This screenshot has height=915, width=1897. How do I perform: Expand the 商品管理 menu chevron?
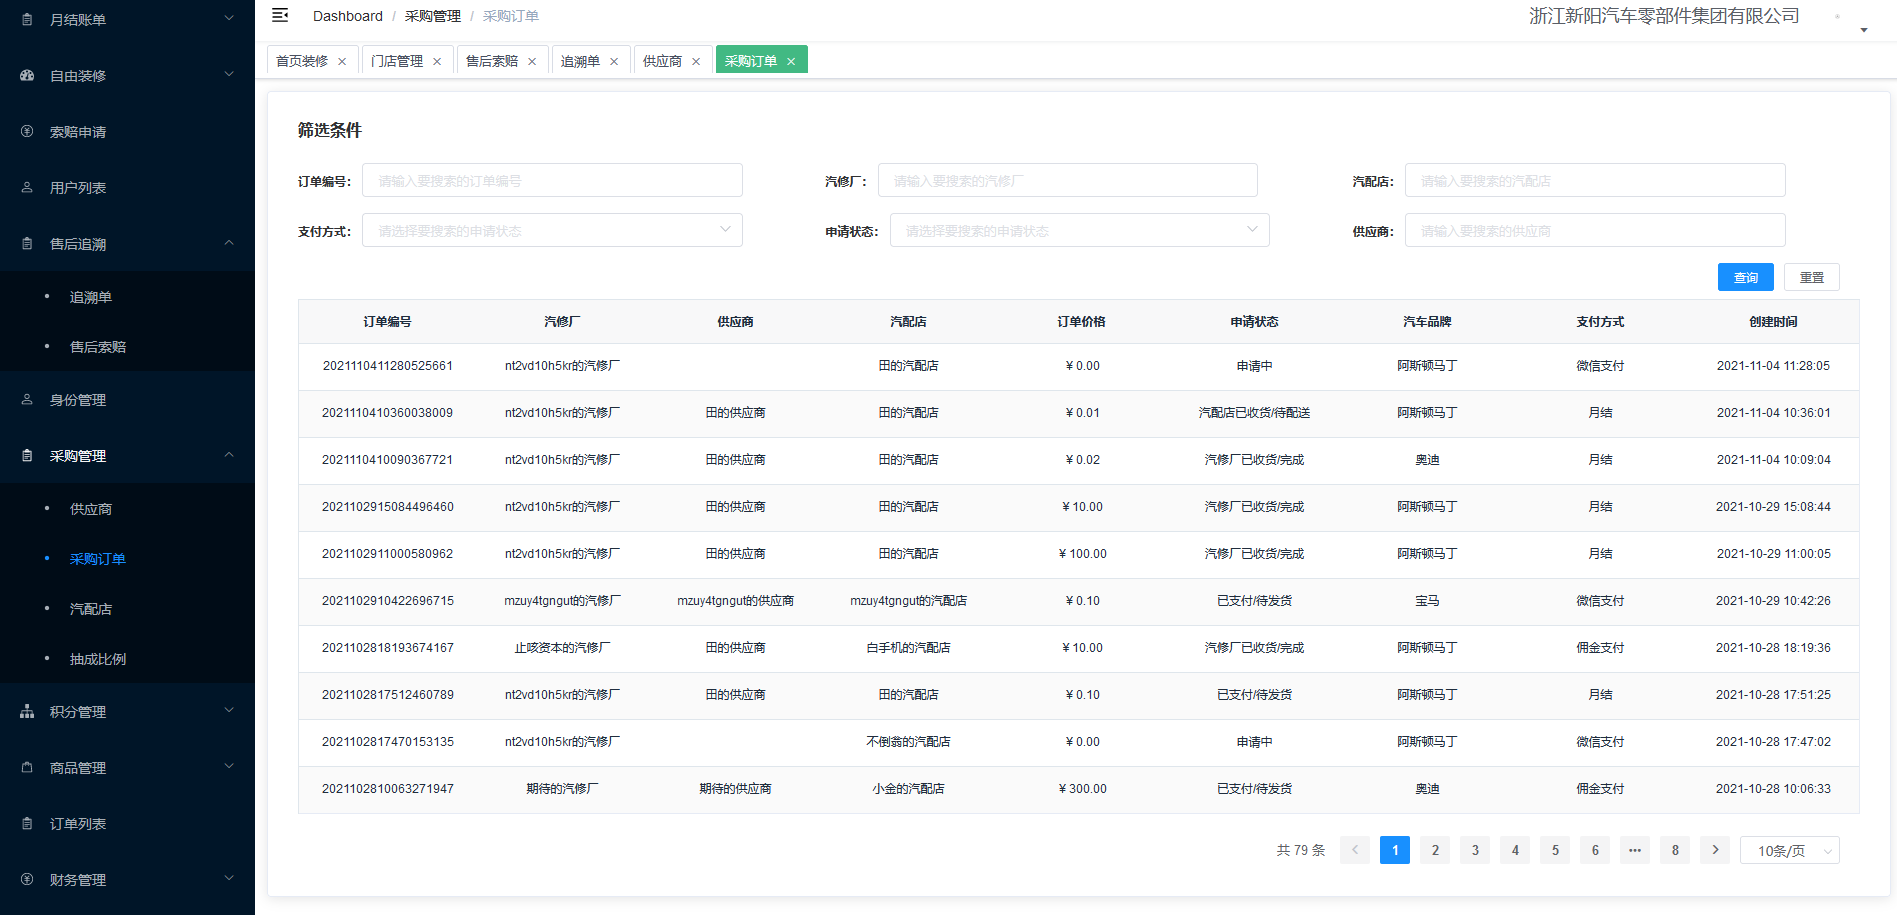pos(229,766)
